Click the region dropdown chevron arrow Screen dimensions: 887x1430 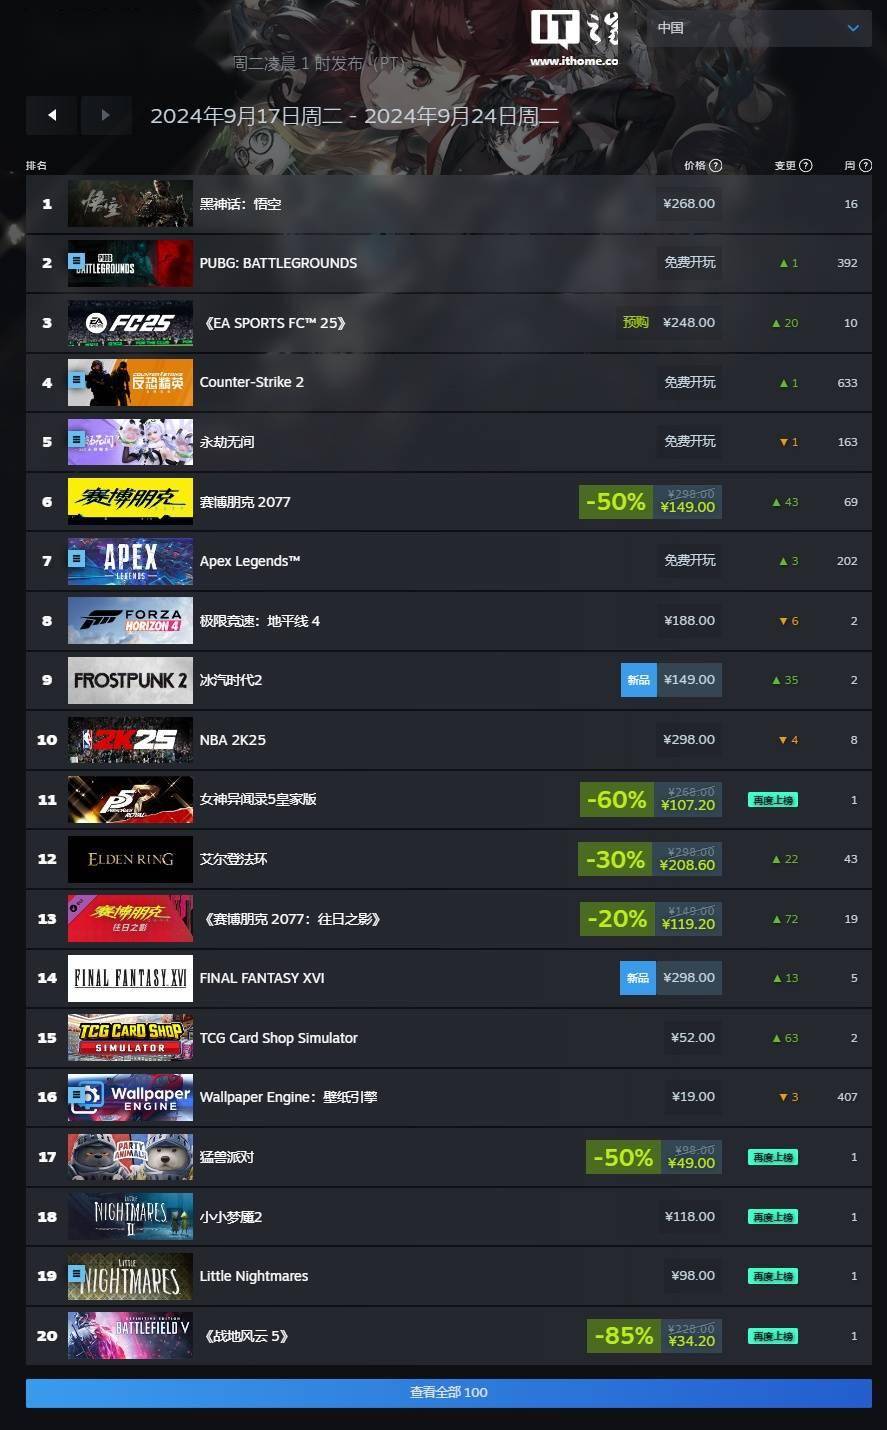click(x=853, y=28)
